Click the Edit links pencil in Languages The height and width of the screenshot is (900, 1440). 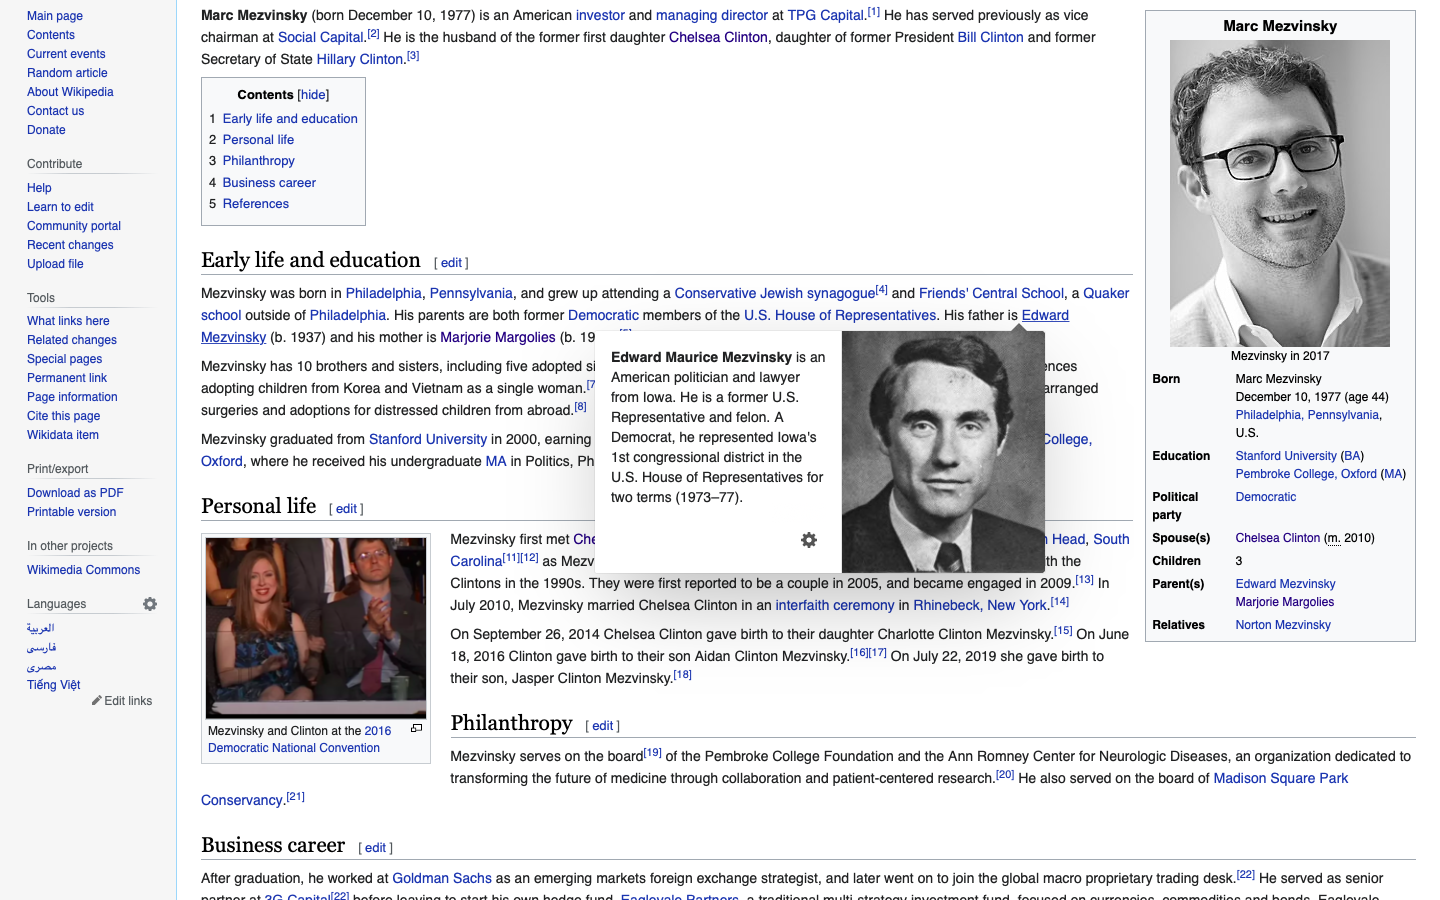coord(122,701)
